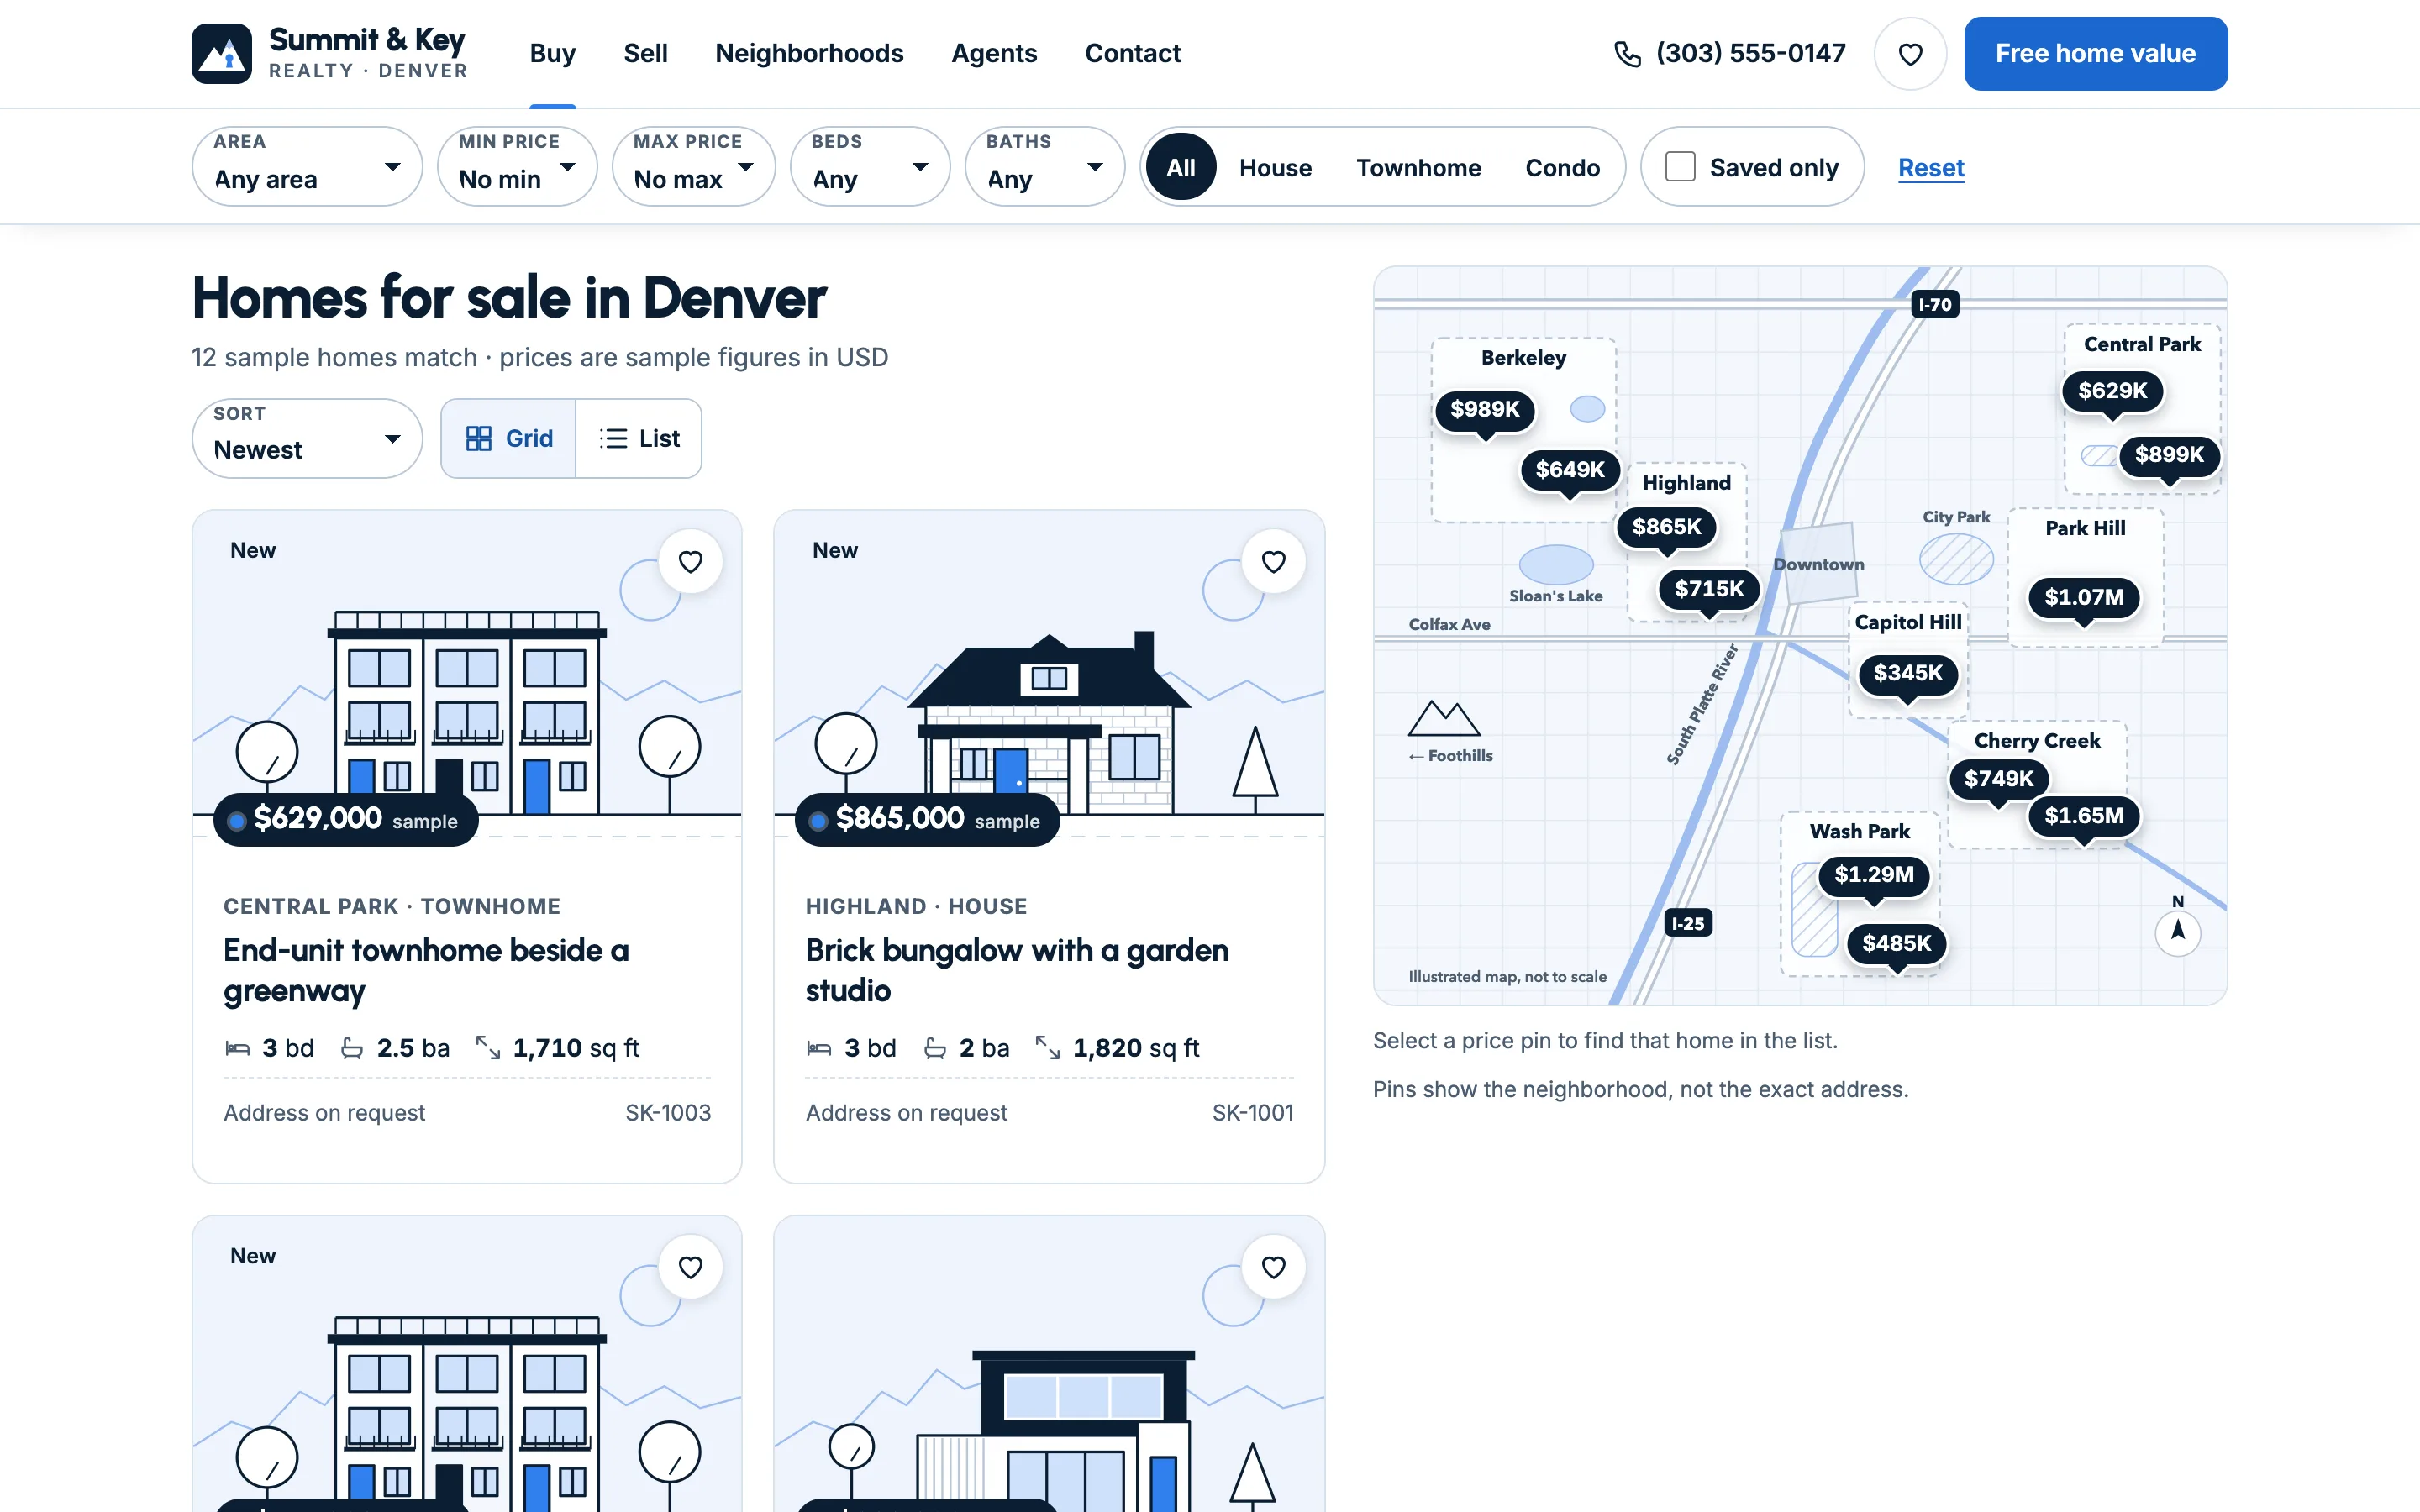Toggle the Saved only checkbox

coord(1680,166)
